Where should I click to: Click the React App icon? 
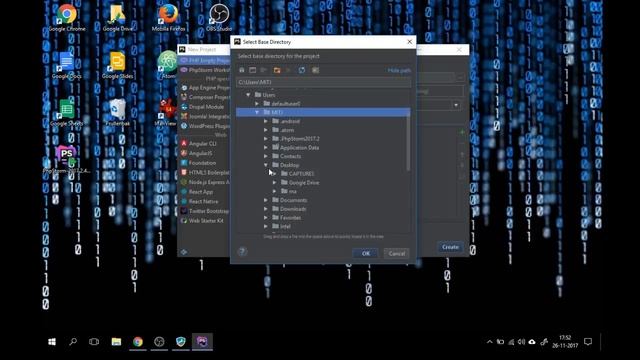[x=184, y=191]
